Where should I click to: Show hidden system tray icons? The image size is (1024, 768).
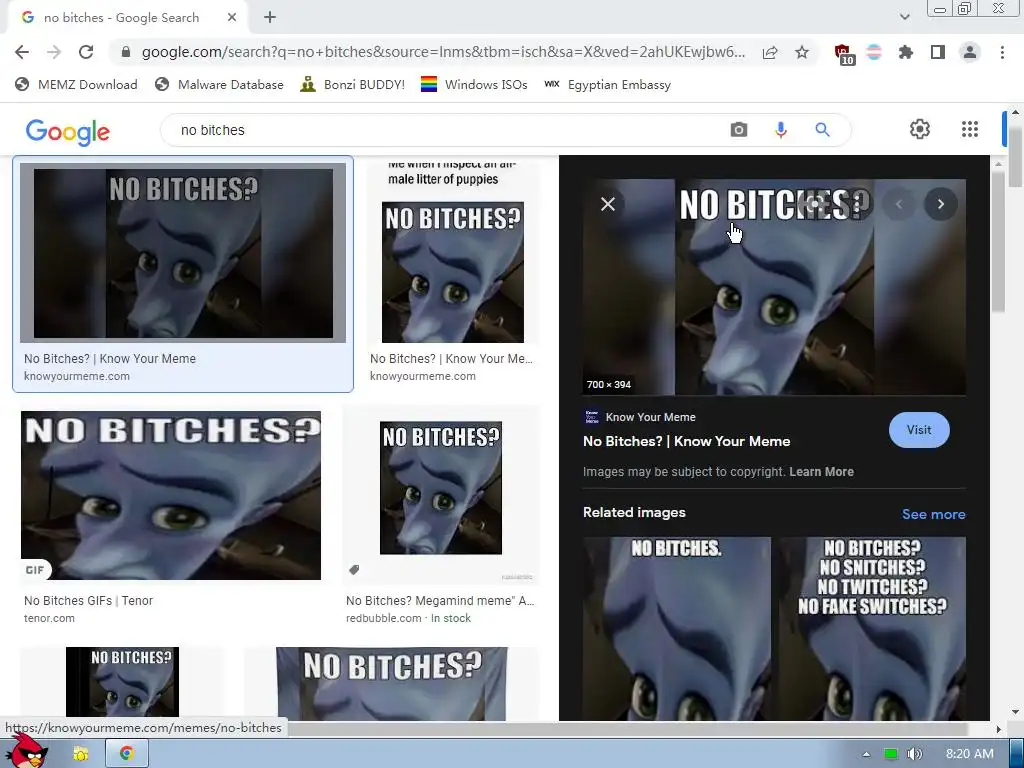[866, 754]
